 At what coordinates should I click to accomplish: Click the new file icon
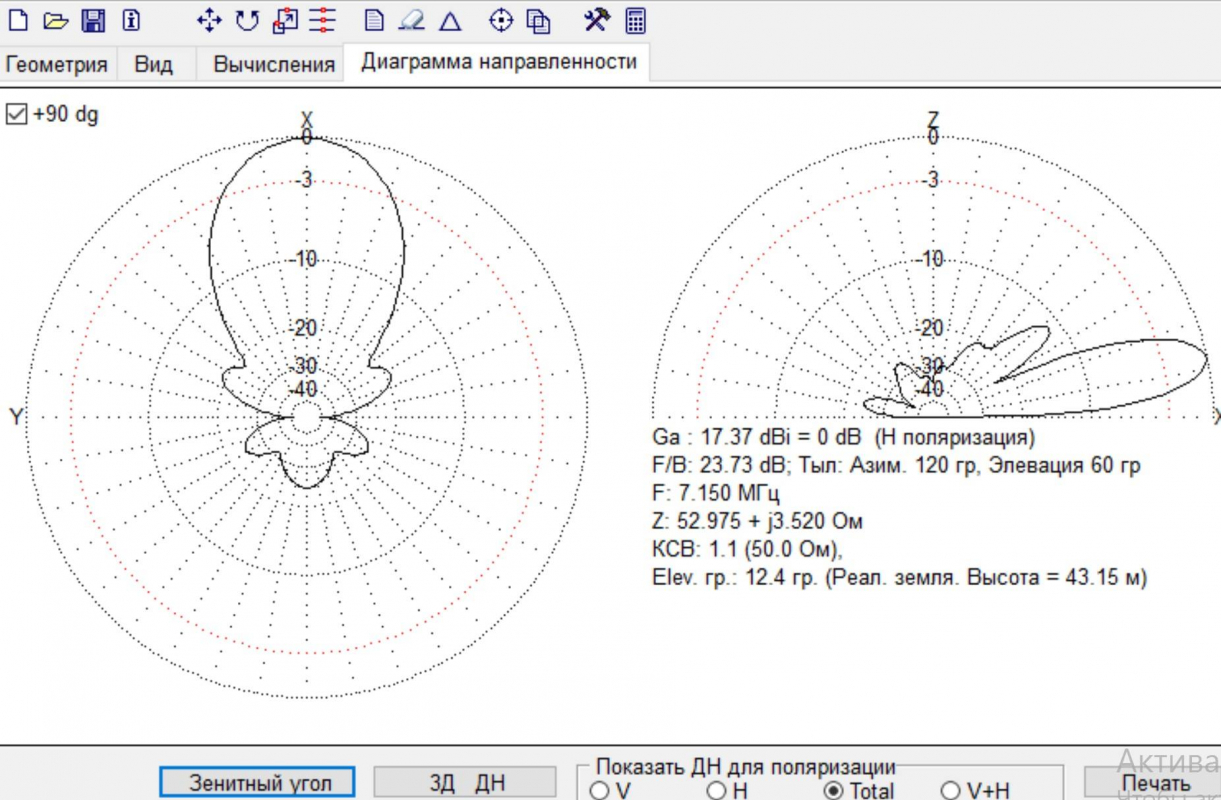(x=18, y=20)
